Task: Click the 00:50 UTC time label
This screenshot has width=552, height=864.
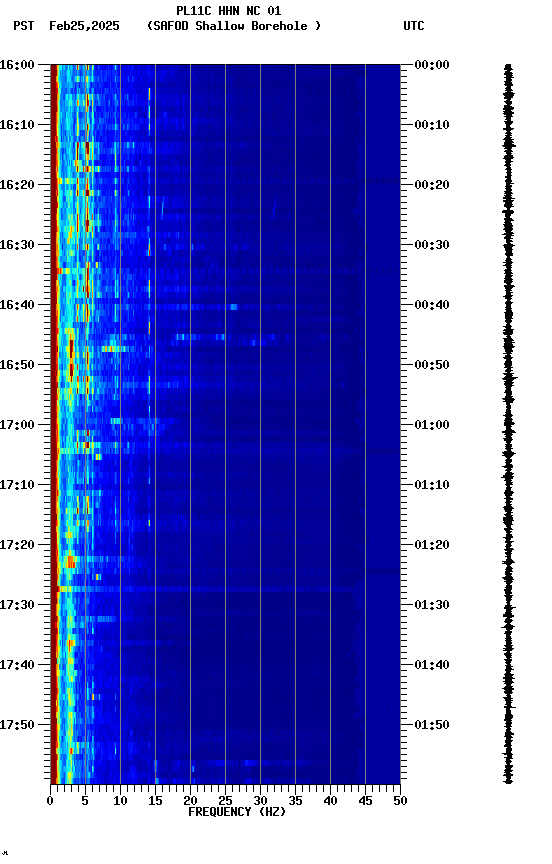Action: click(x=432, y=365)
